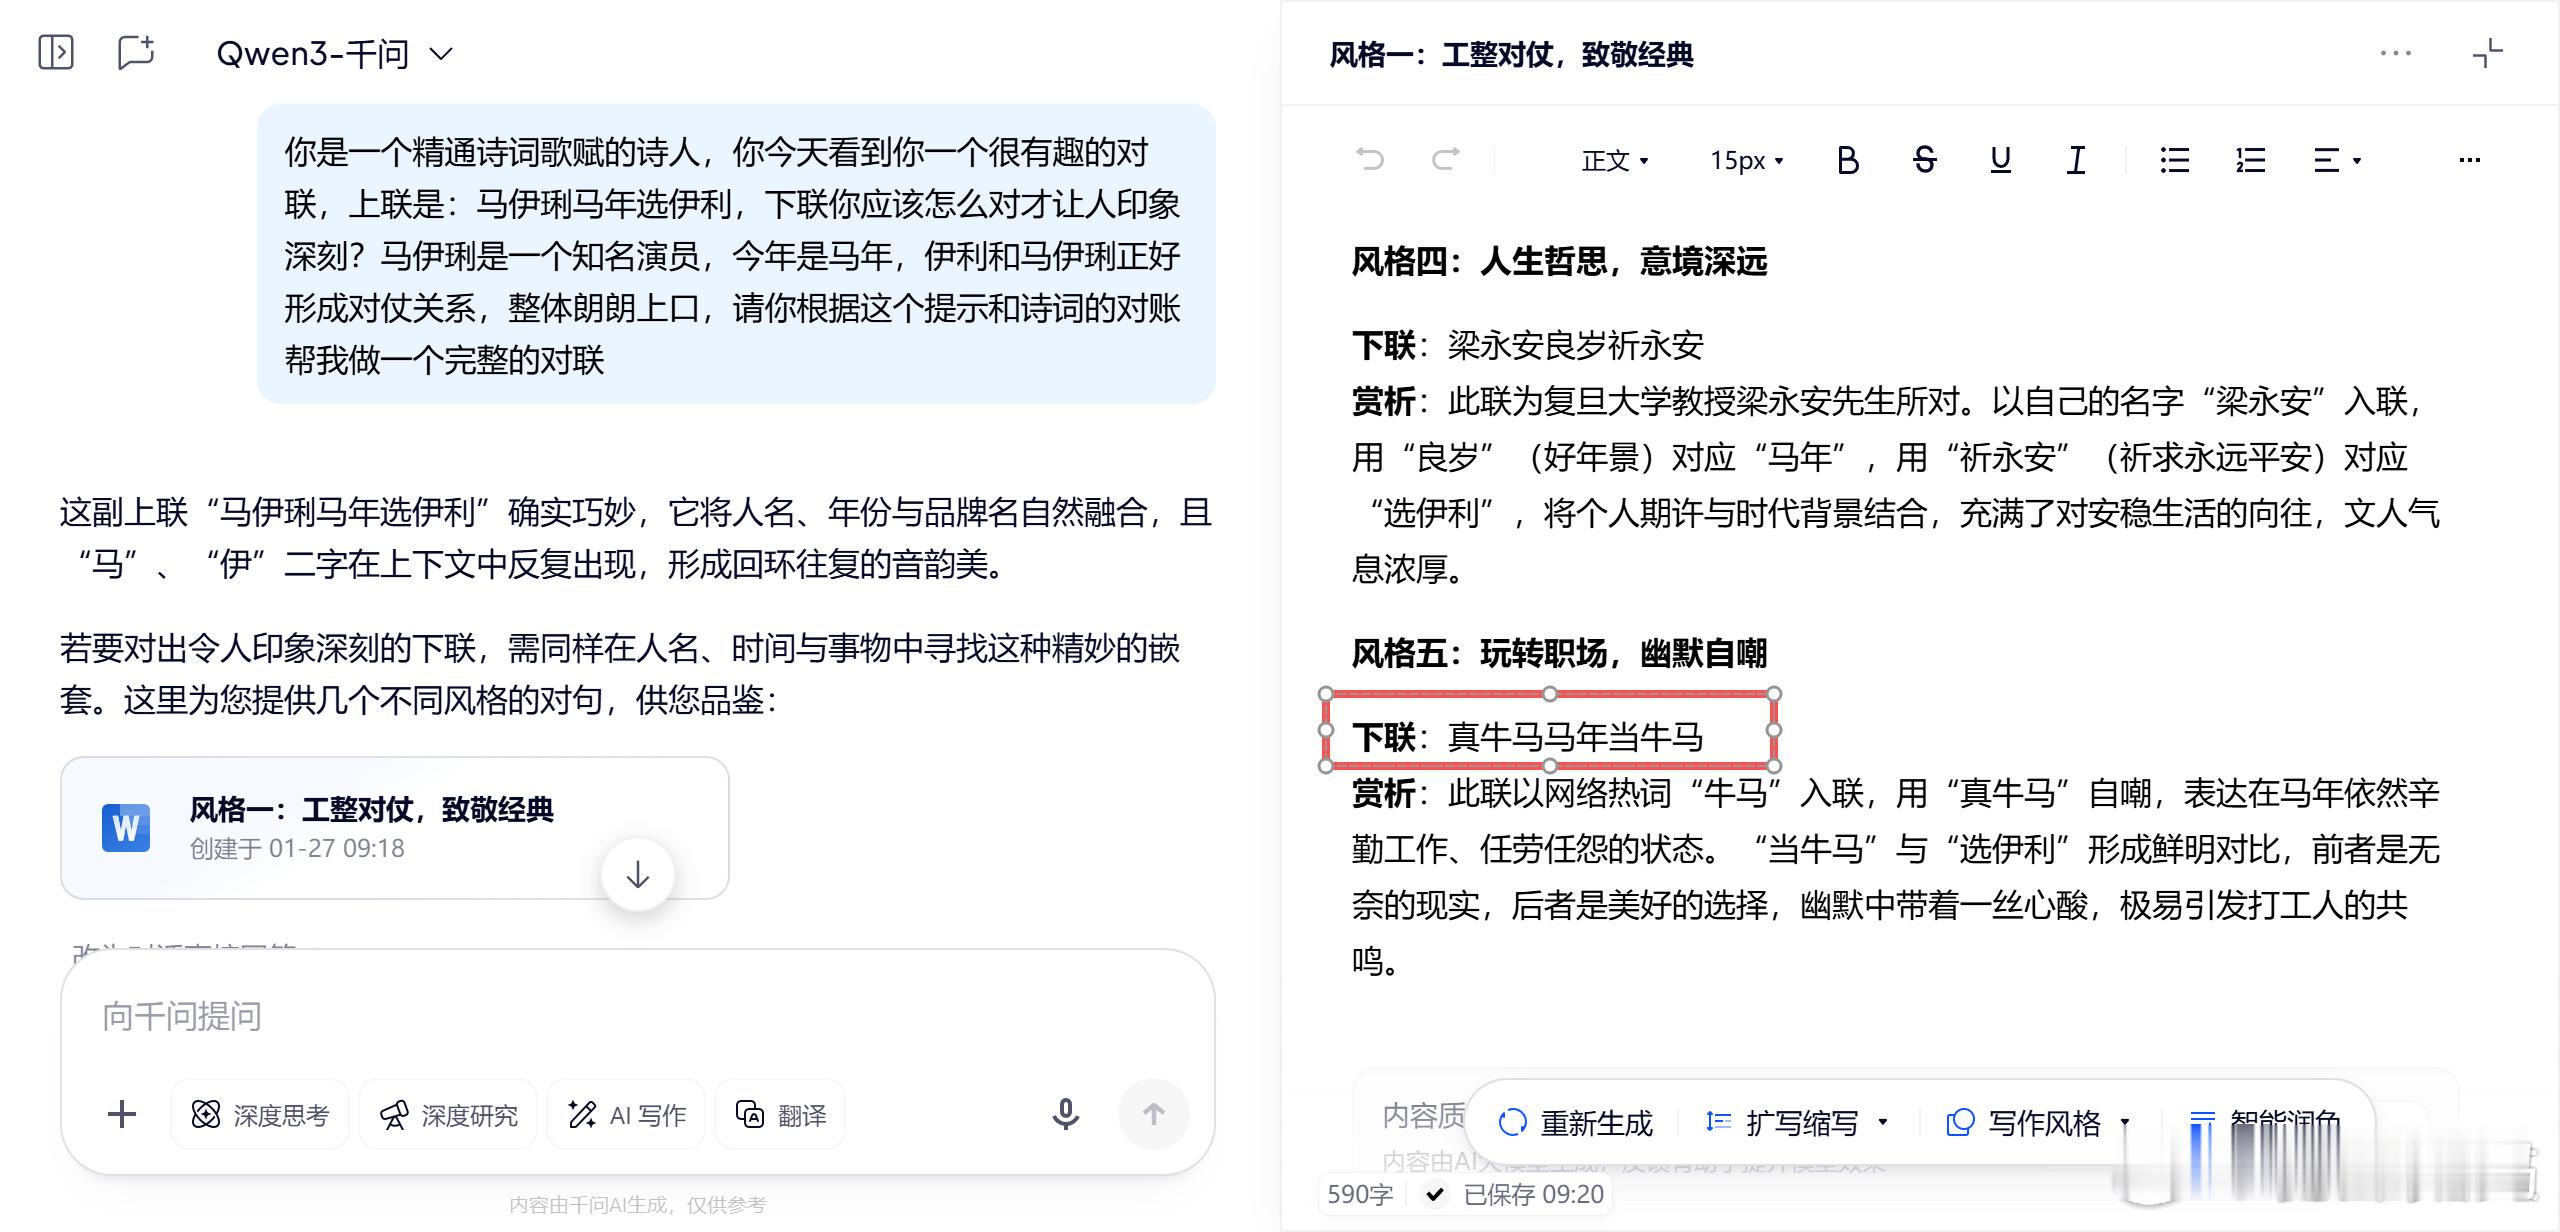Image resolution: width=2560 pixels, height=1232 pixels.
Task: Open the Qwen3-千问 model dropdown
Action: tap(335, 53)
